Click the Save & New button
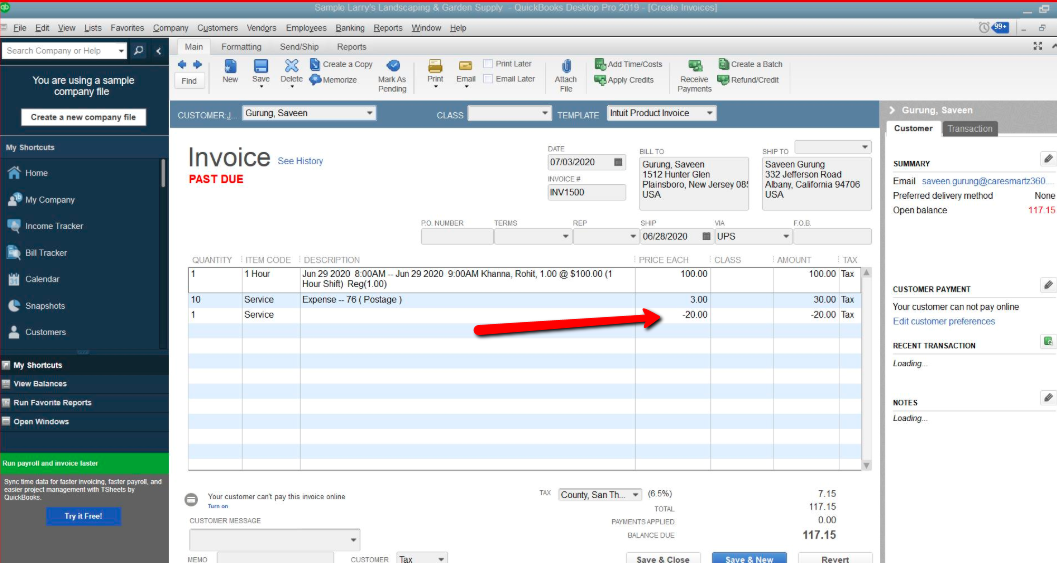 [x=749, y=558]
